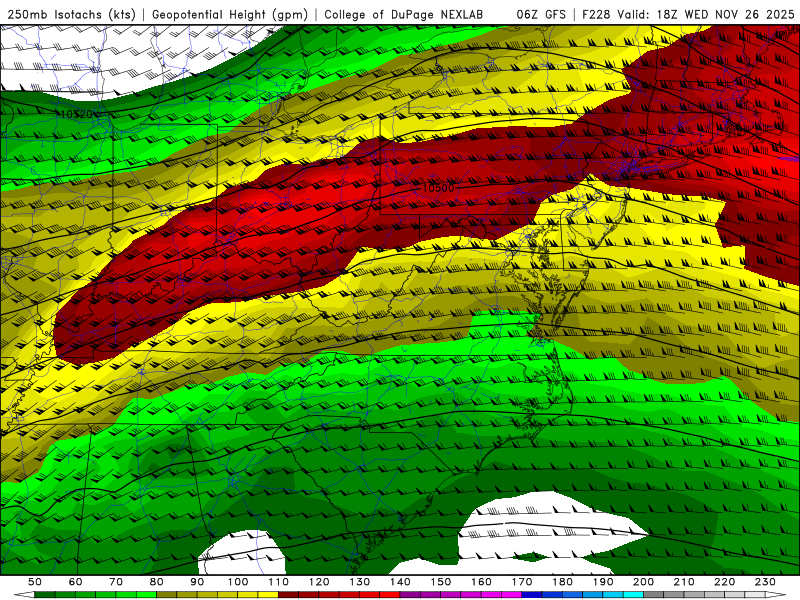This screenshot has width=800, height=600.
Task: Click the 180 value on the legend
Action: click(562, 582)
